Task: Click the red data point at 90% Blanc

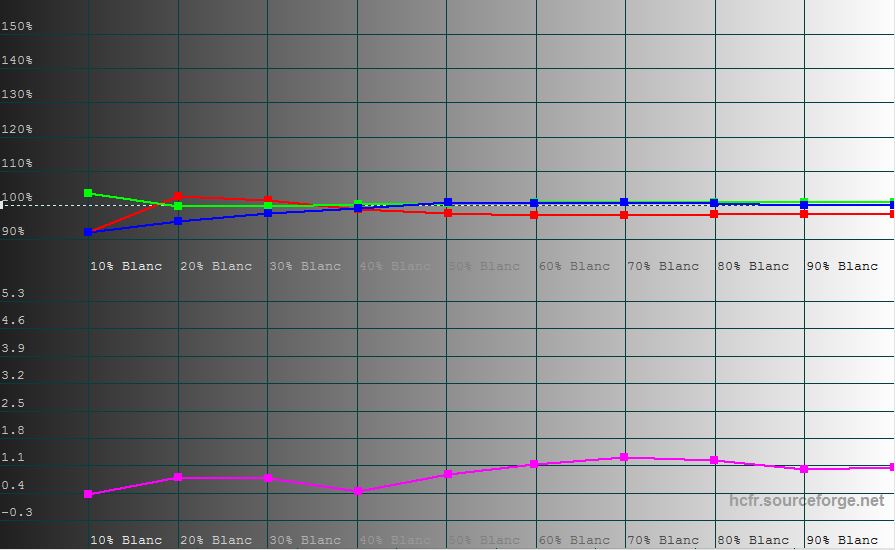Action: point(804,214)
